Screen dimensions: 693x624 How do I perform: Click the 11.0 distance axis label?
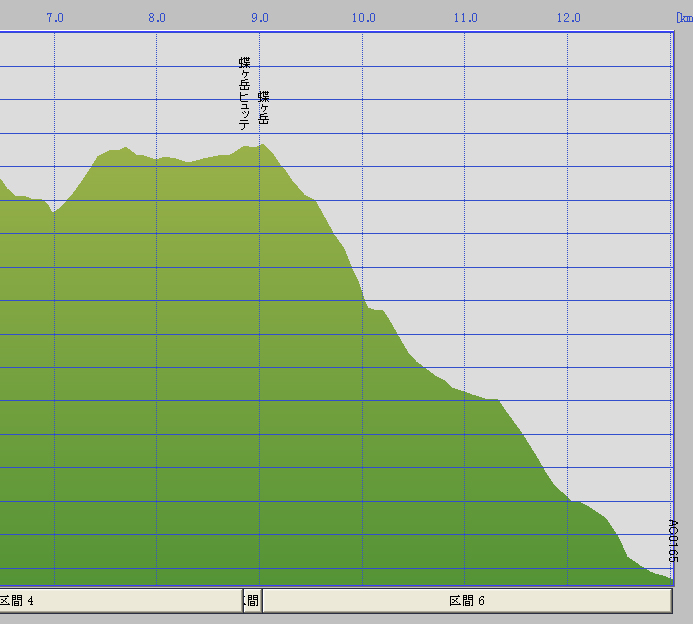click(x=465, y=17)
